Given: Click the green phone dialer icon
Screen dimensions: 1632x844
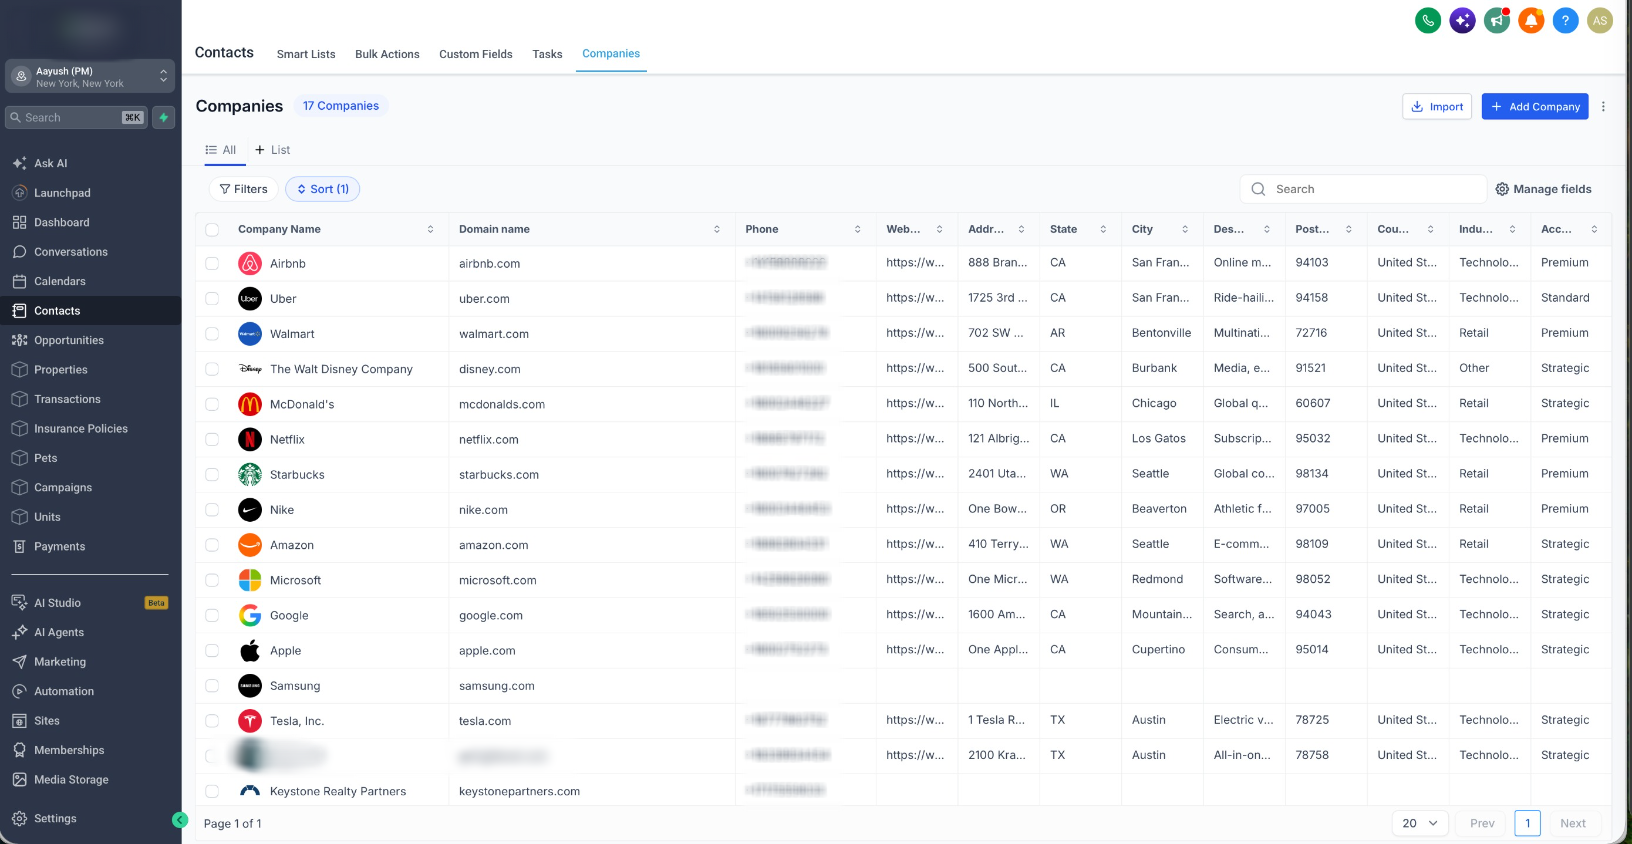Looking at the screenshot, I should [x=1428, y=20].
